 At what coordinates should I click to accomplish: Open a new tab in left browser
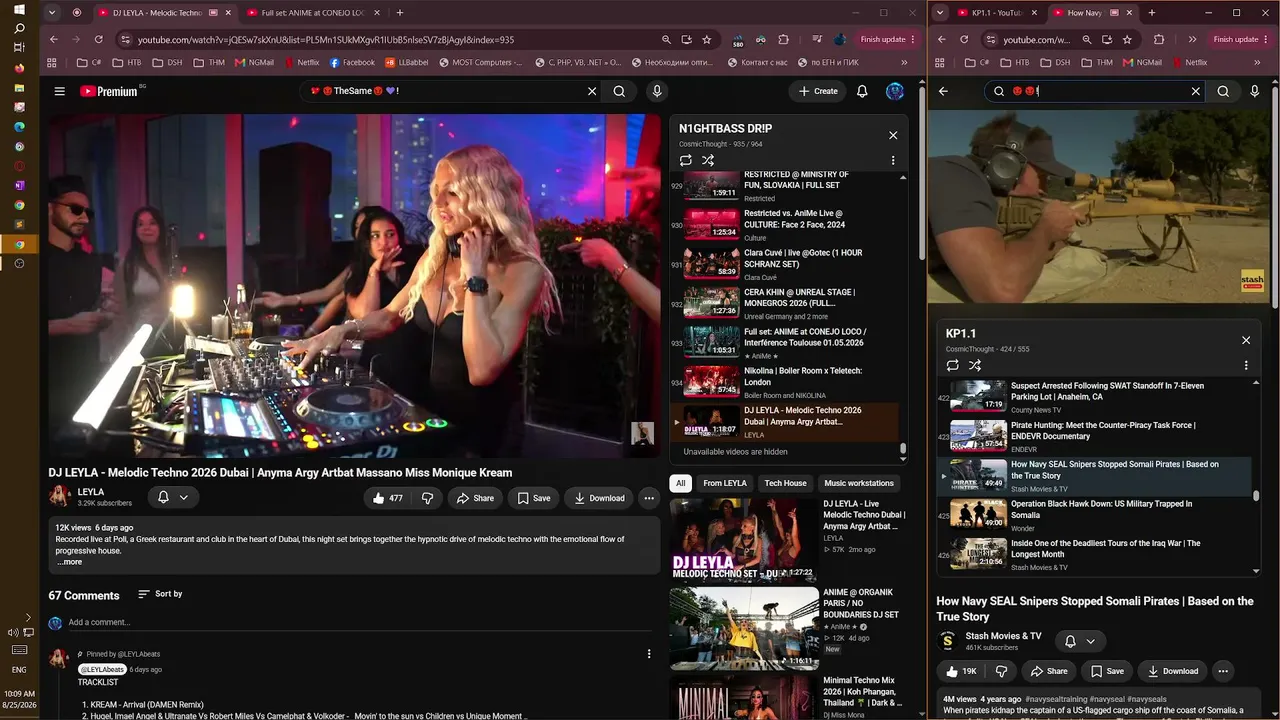[x=400, y=13]
